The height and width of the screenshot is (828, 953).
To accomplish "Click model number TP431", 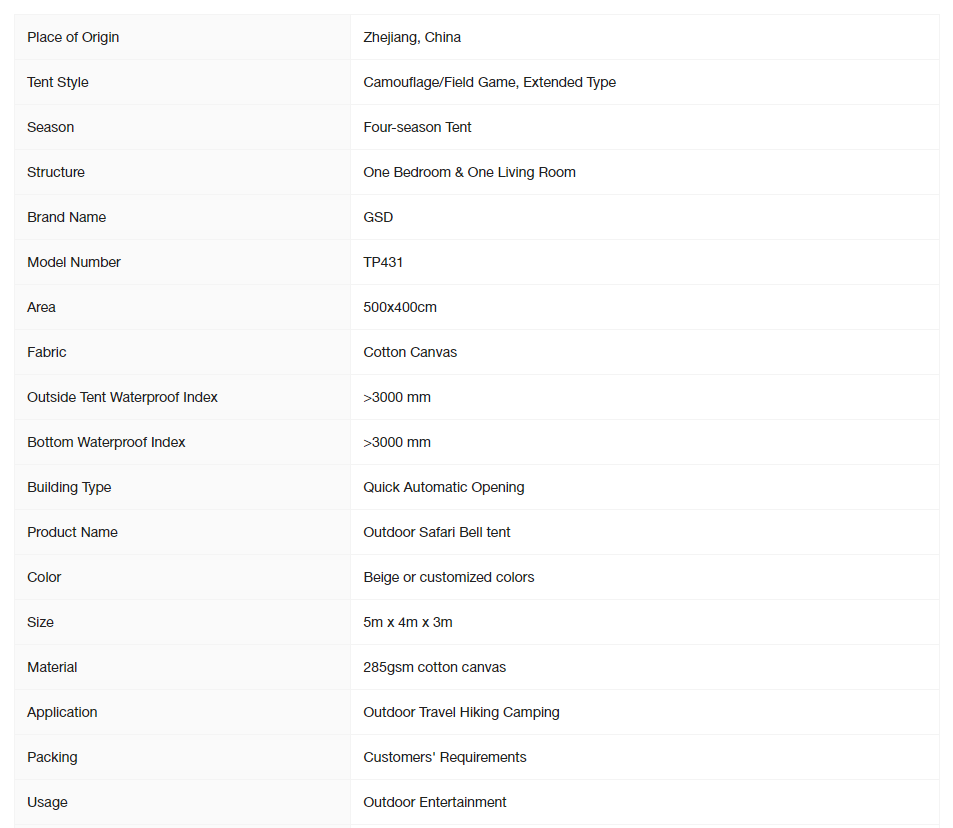I will coord(383,262).
